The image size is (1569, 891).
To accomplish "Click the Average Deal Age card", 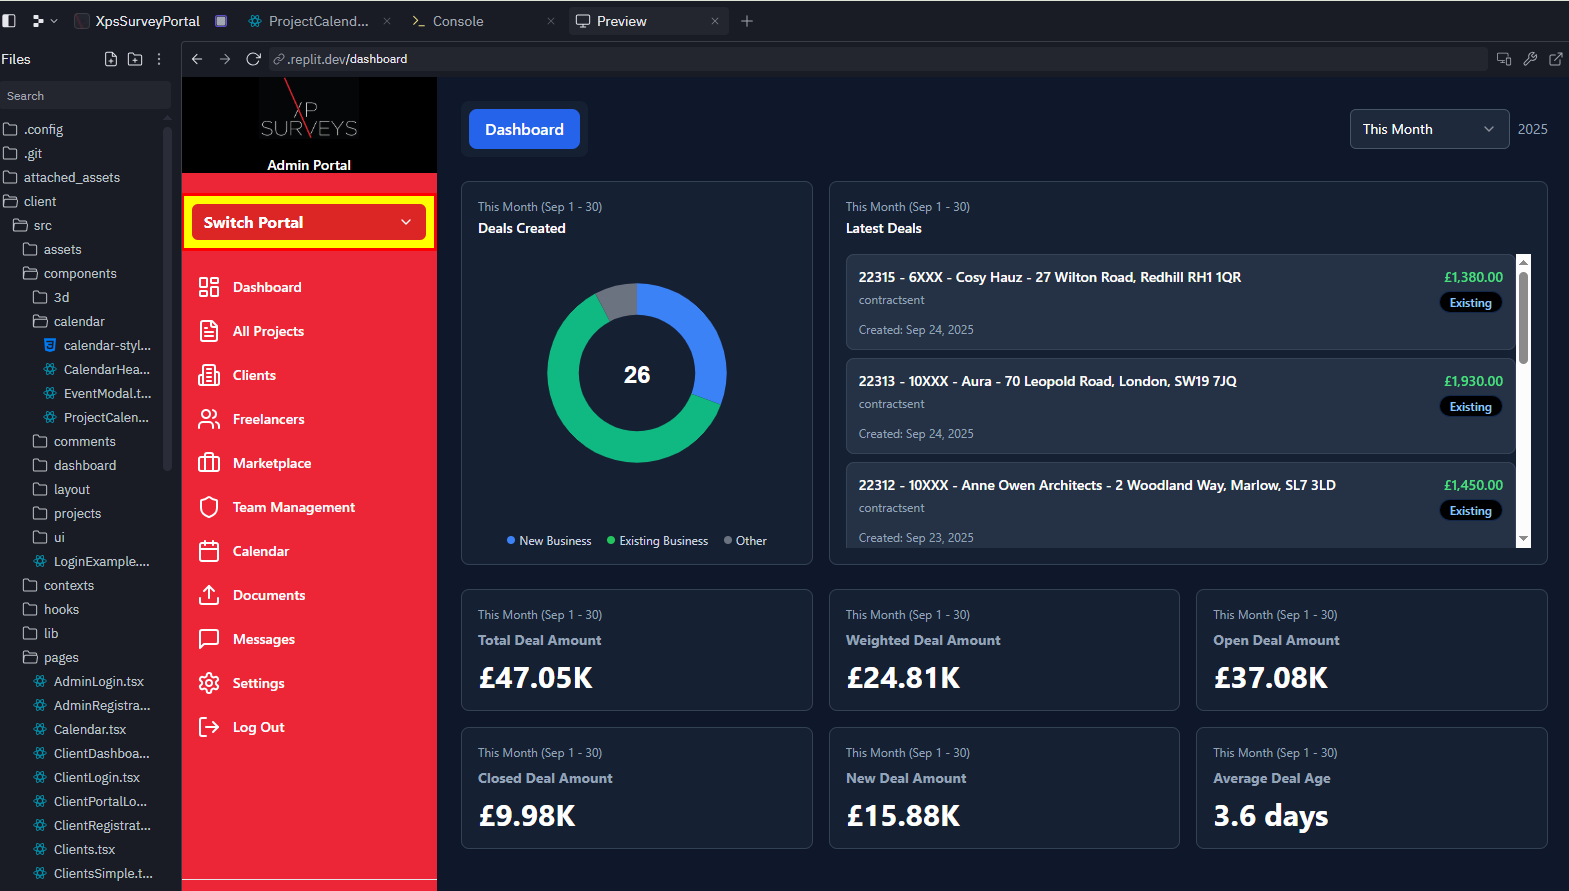I will tap(1371, 788).
